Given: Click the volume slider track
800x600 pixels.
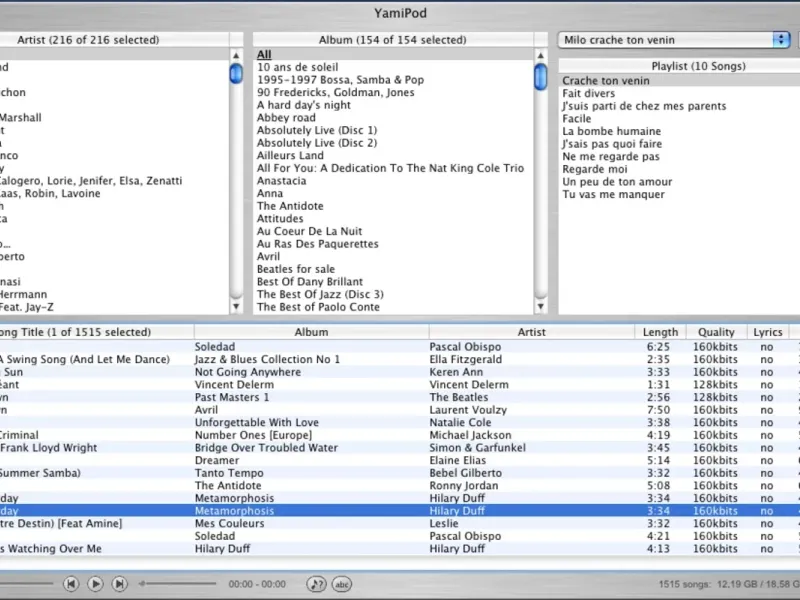Looking at the screenshot, I should 180,583.
